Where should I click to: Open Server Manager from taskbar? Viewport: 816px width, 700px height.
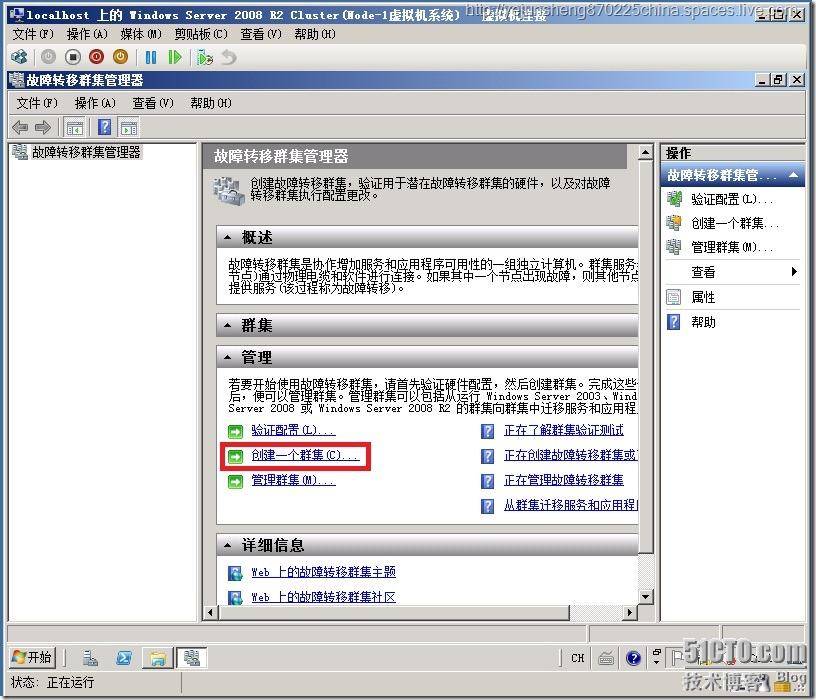tap(90, 658)
